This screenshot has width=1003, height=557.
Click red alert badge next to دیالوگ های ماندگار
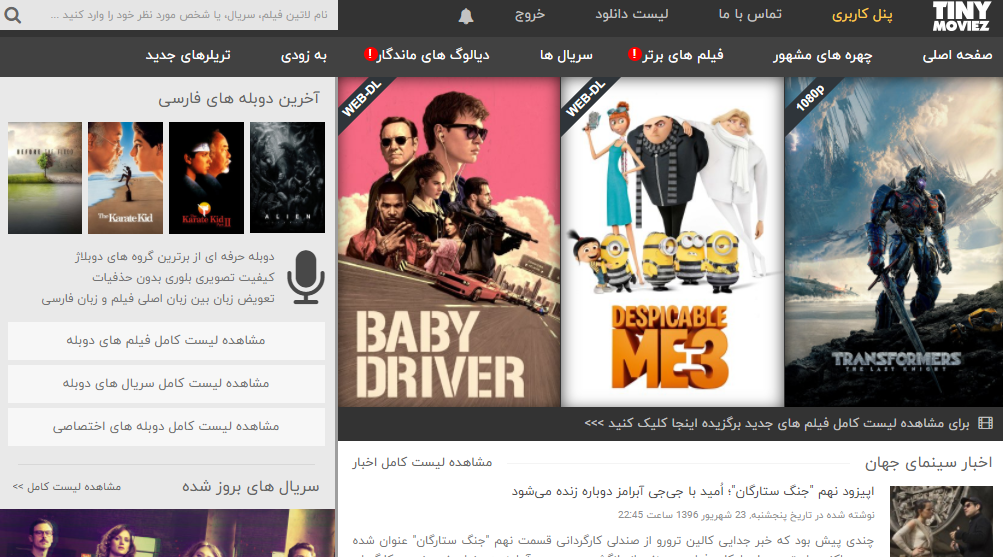point(370,54)
